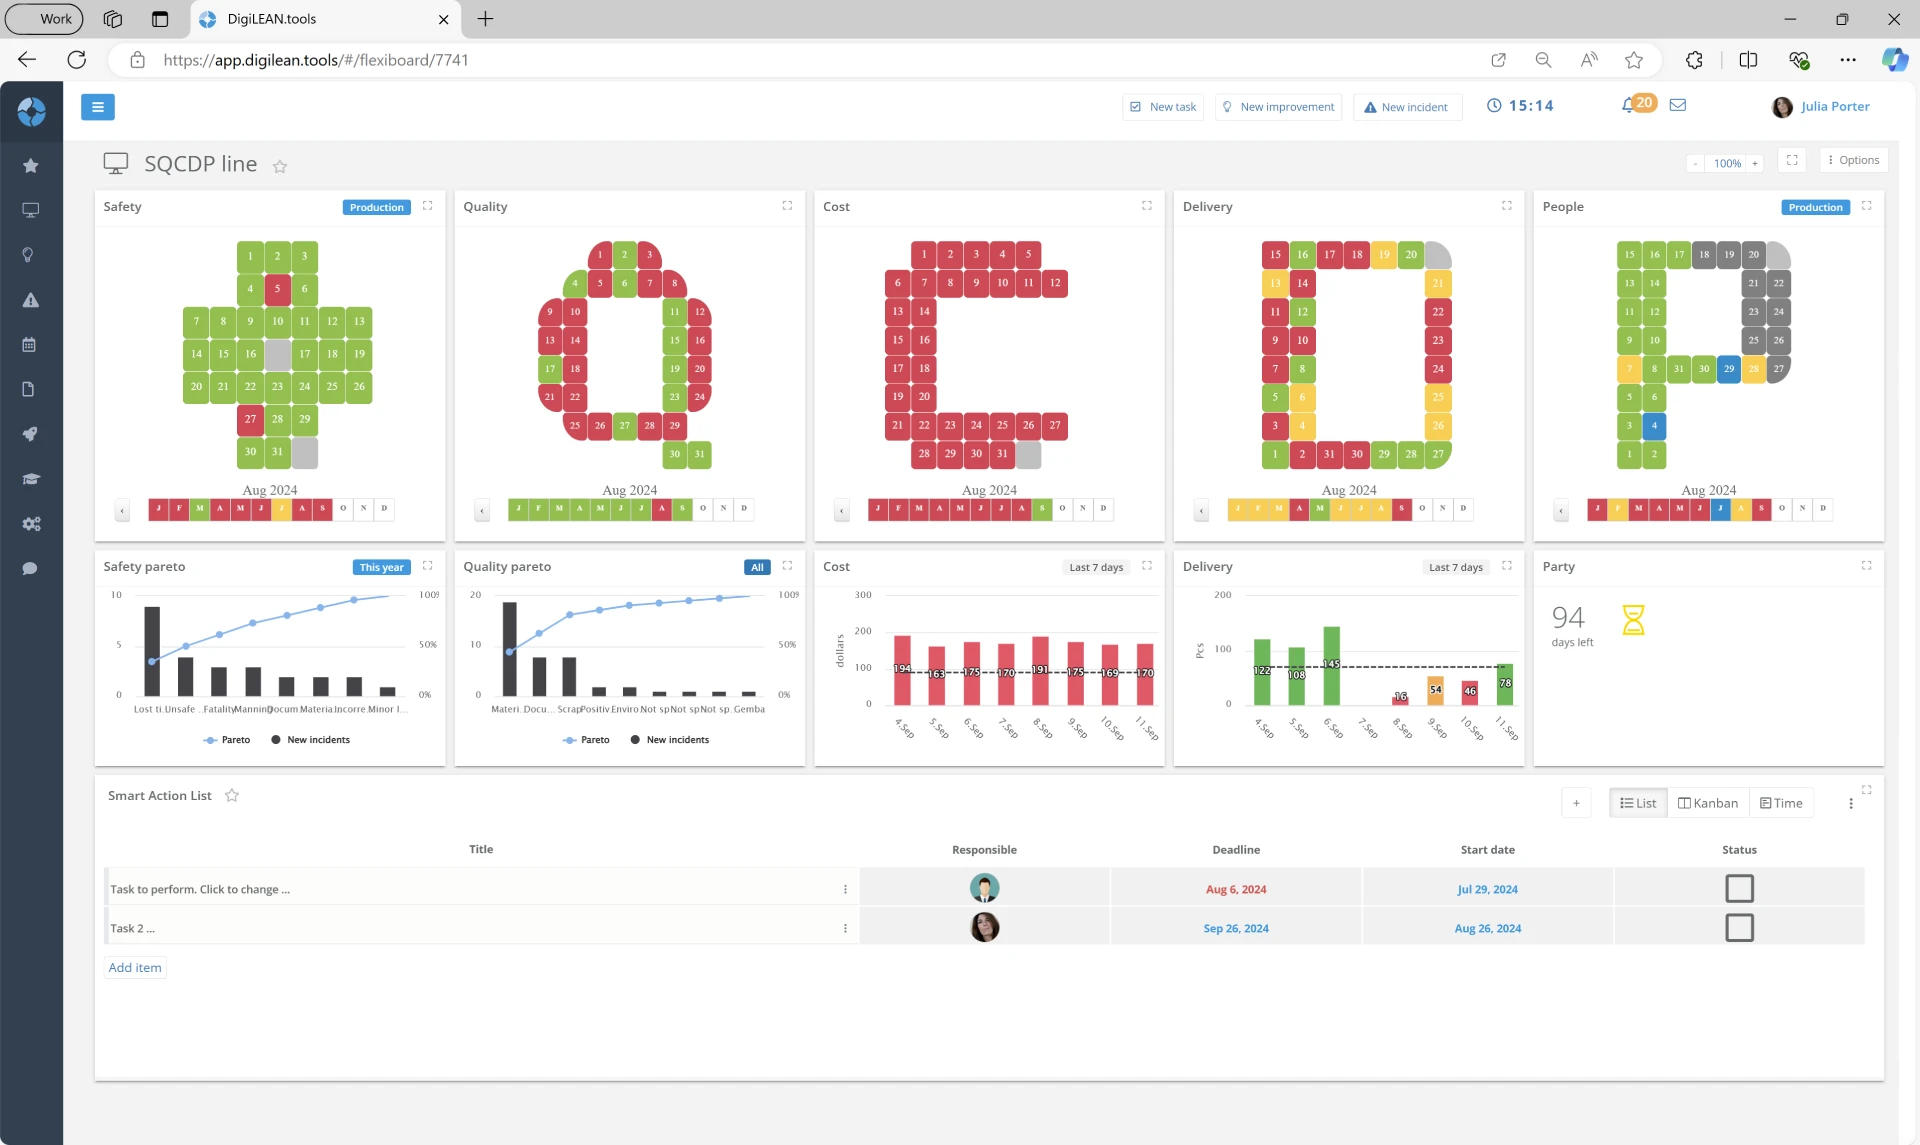Open the calendar icon in sidebar
This screenshot has height=1145, width=1920.
29,345
